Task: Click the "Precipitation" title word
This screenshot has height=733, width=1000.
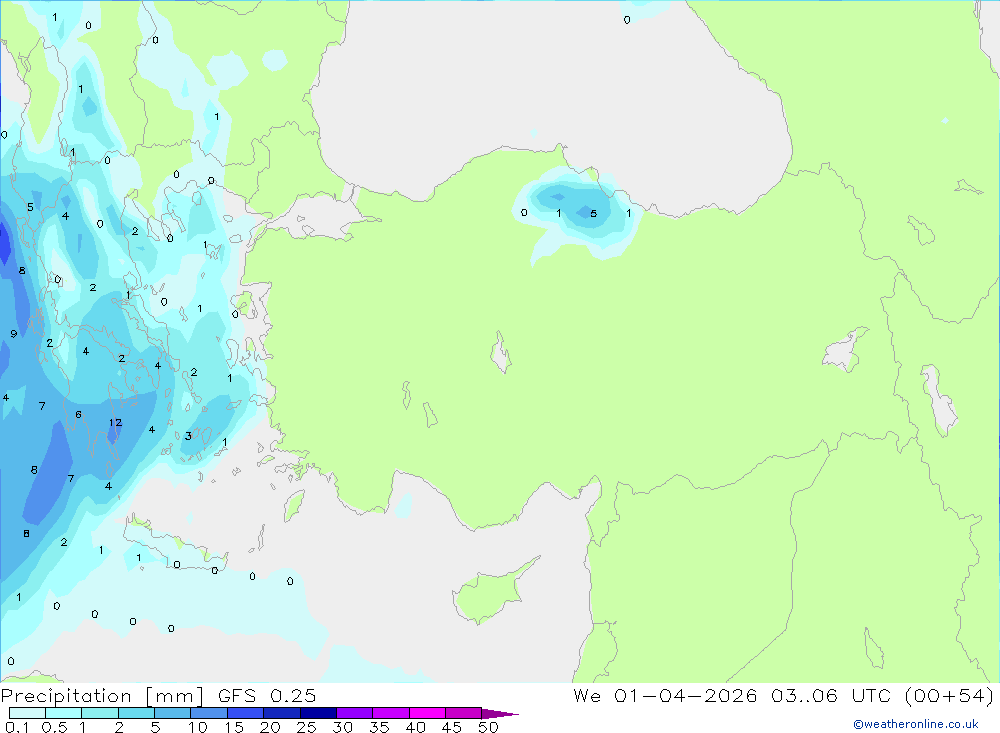Action: [66, 696]
